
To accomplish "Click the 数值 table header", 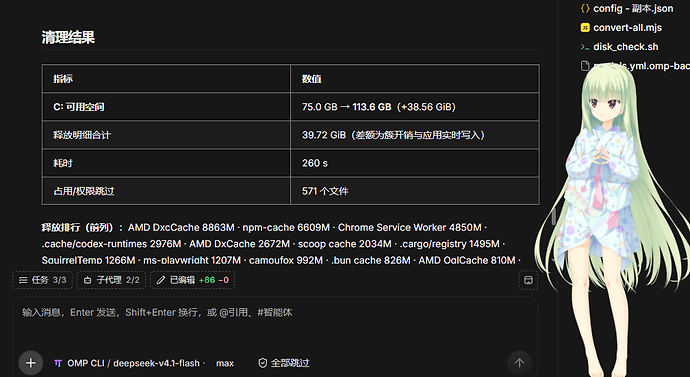I will 415,79.
